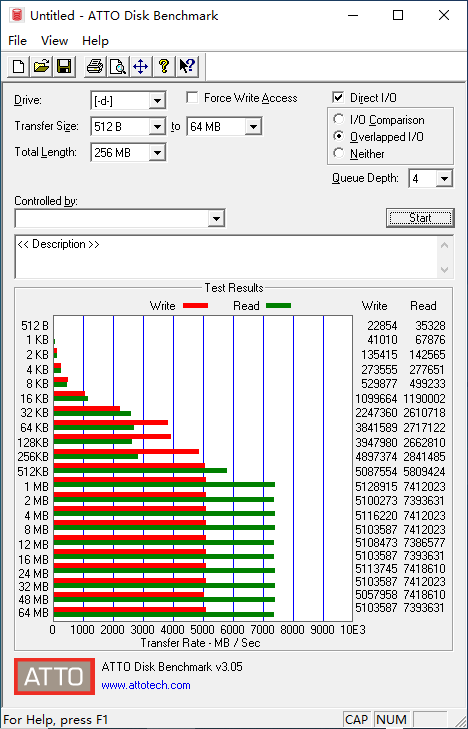
Task: Click the Description scrollbar down arrow
Action: (x=445, y=270)
